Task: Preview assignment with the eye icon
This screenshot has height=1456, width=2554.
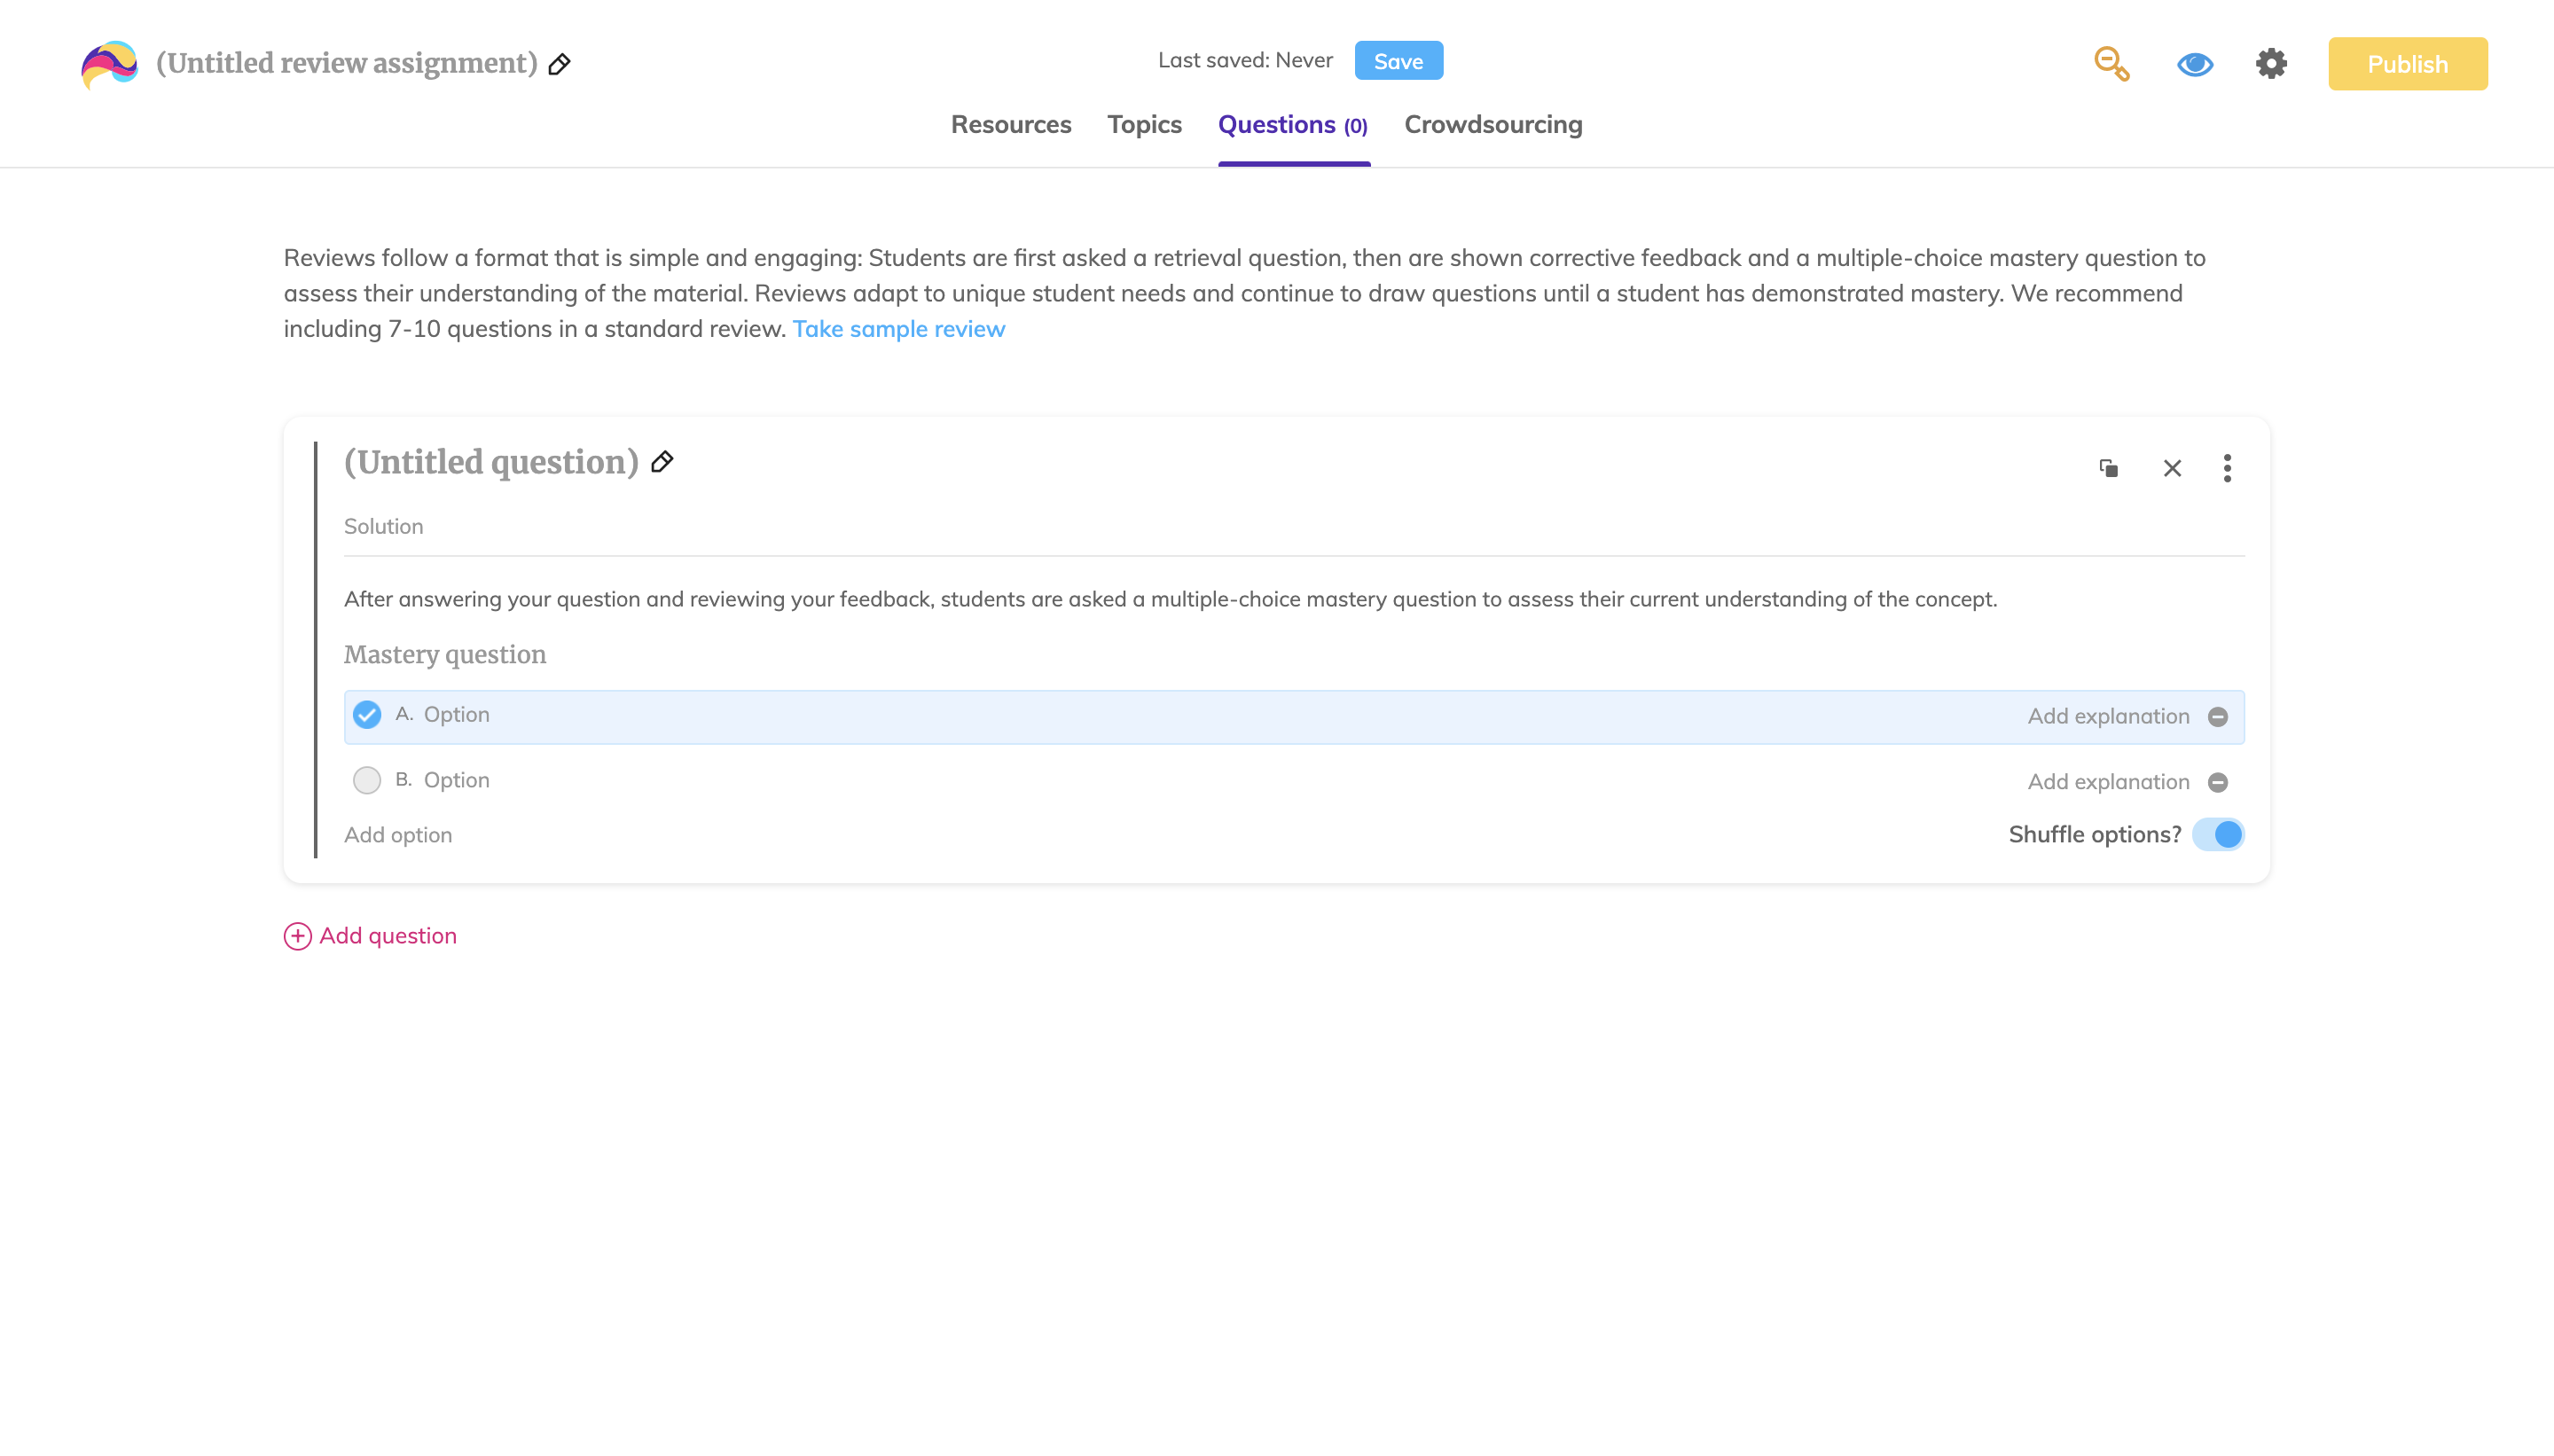Action: [2194, 64]
